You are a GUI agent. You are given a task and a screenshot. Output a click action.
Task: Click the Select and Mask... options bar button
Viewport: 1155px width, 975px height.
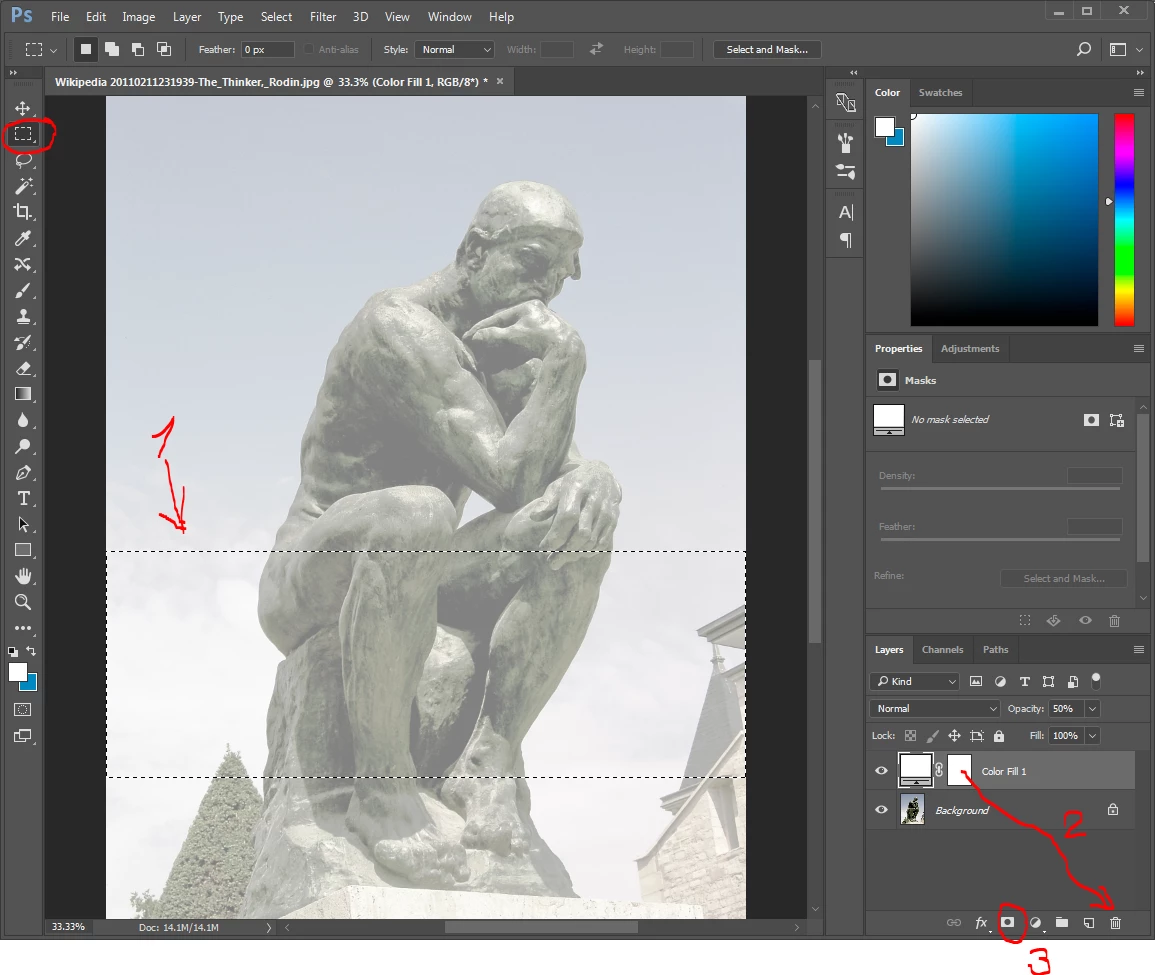tap(767, 49)
